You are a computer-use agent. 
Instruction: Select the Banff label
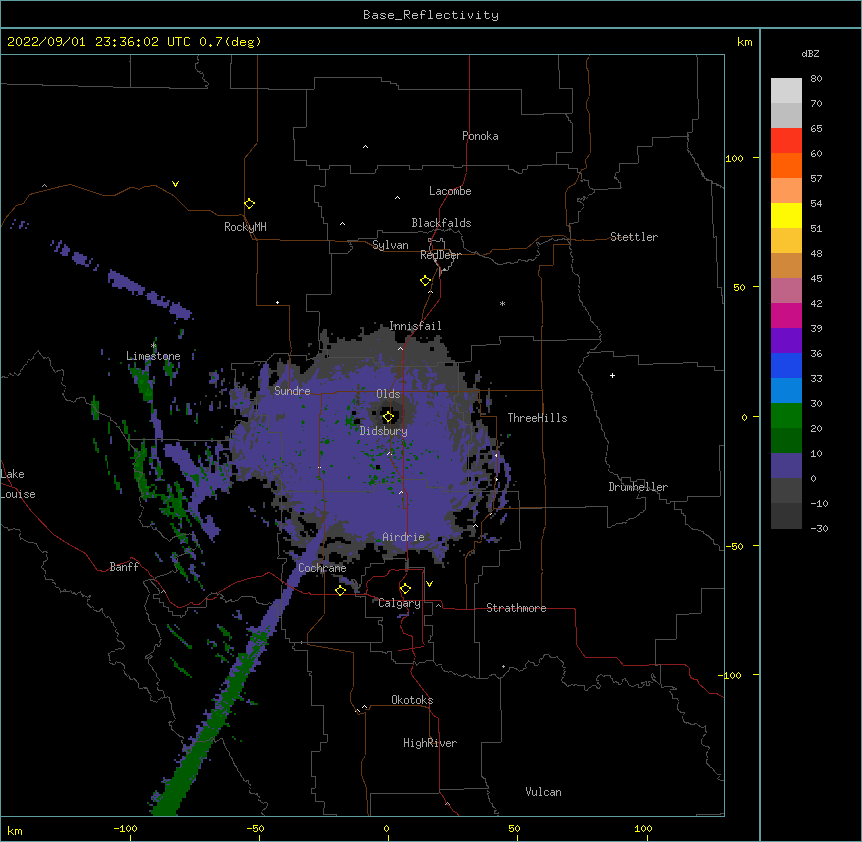click(124, 567)
